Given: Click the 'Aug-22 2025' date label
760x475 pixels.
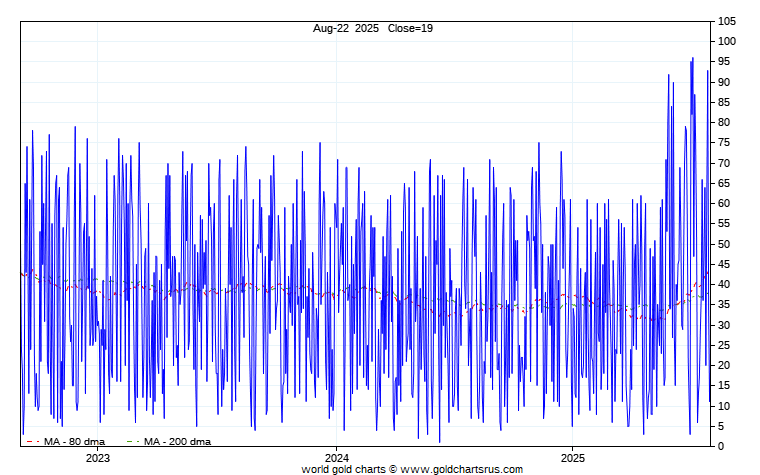Looking at the screenshot, I should (x=346, y=28).
